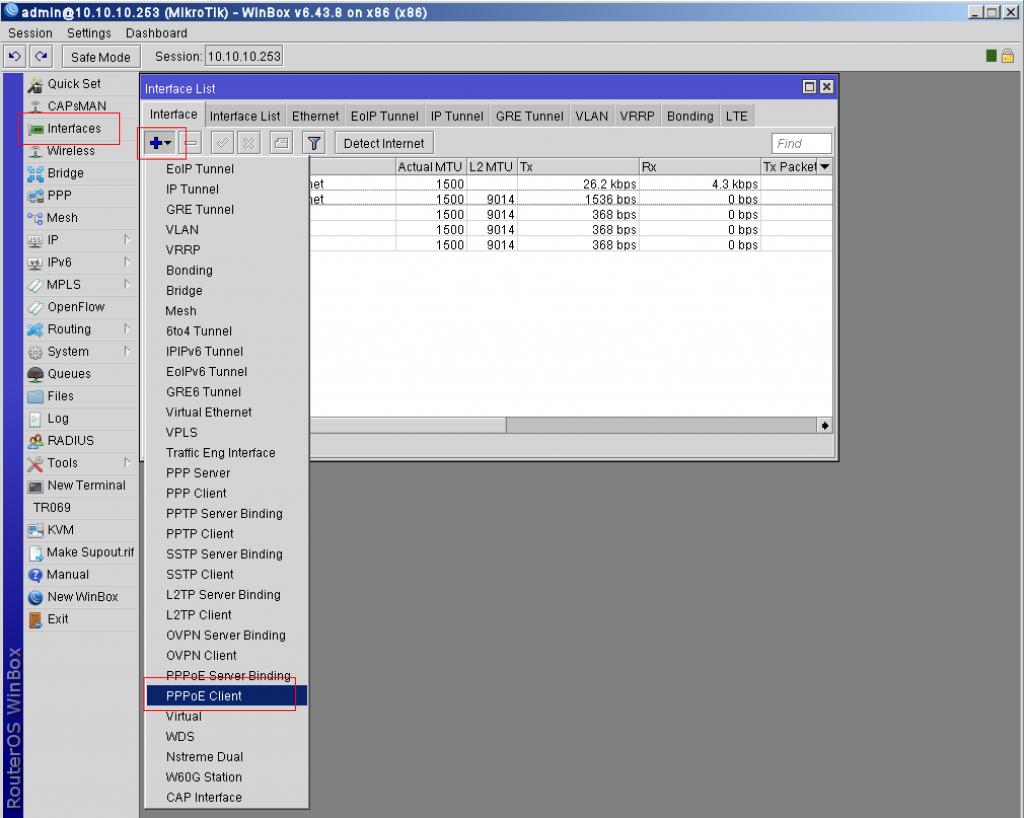Click the Add (plus) dropdown button
The width and height of the screenshot is (1024, 818).
[160, 143]
